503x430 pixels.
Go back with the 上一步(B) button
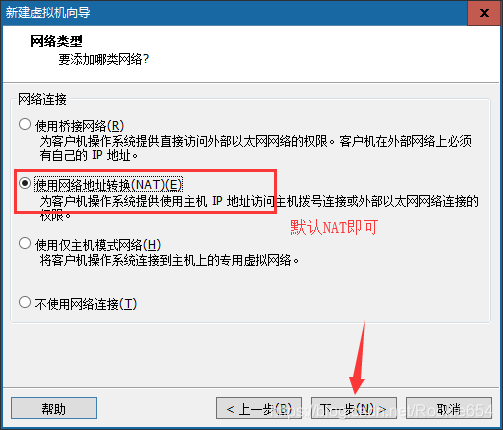coord(259,408)
